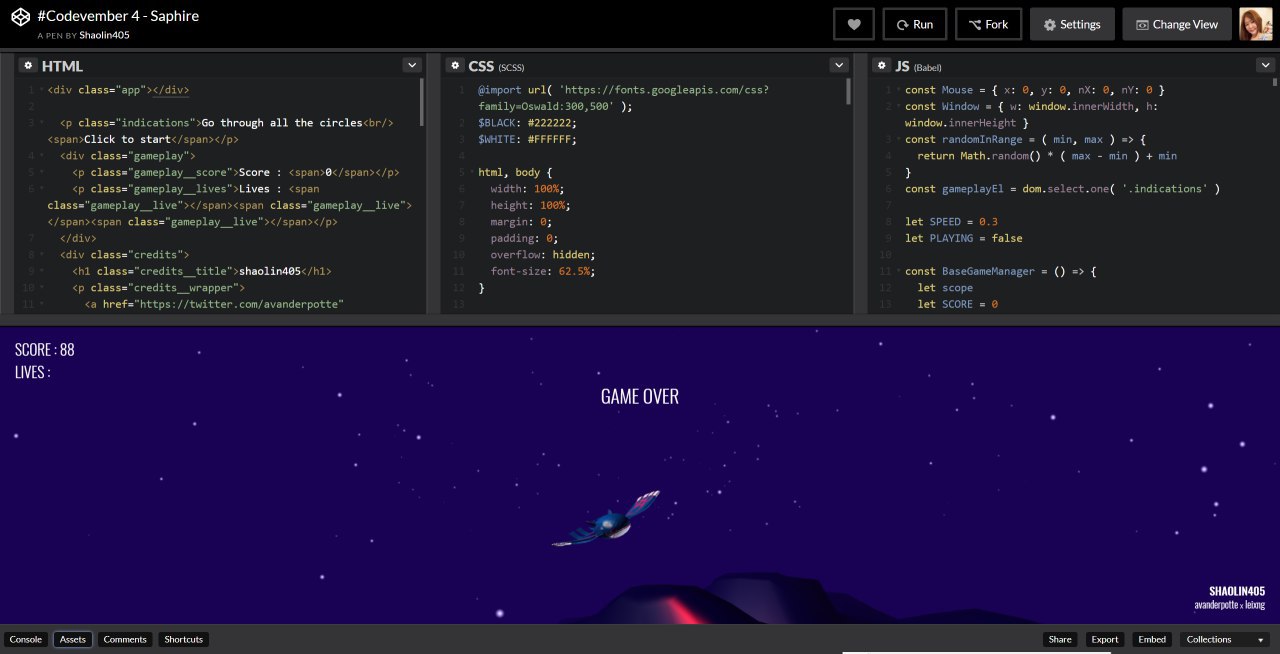Viewport: 1280px width, 654px height.
Task: Open the Collections dropdown
Action: (1223, 639)
